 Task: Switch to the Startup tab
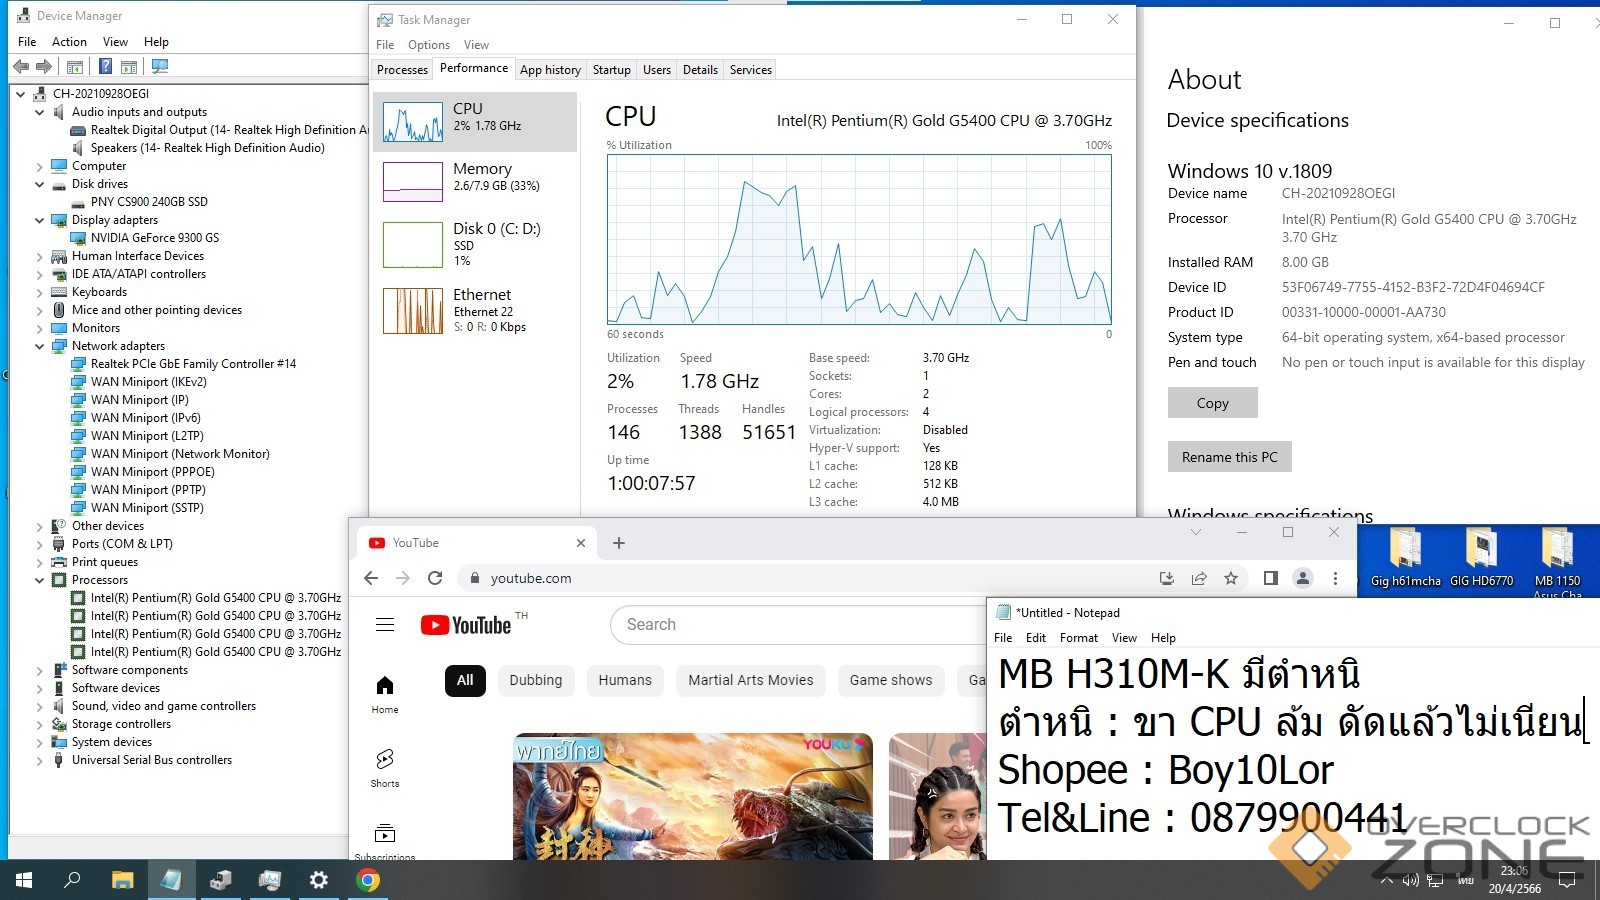[x=611, y=70]
